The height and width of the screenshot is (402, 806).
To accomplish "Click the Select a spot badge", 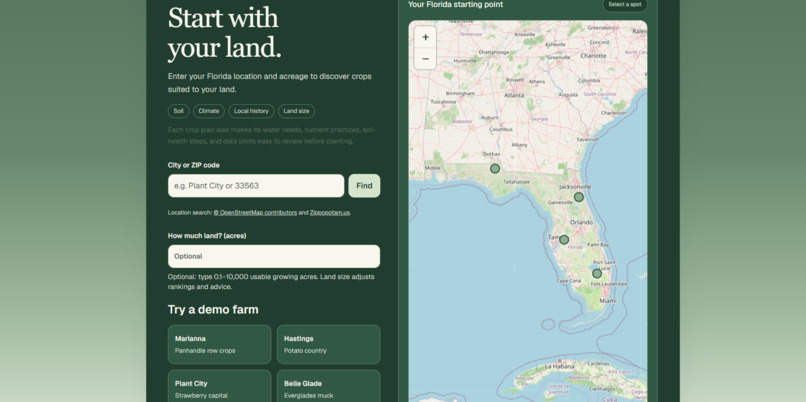I will (x=625, y=5).
